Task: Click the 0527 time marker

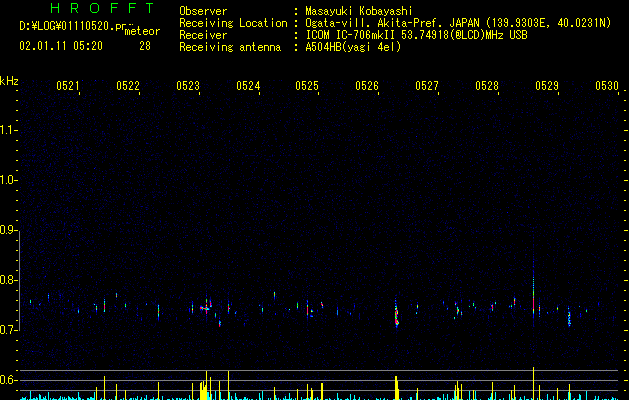Action: [427, 85]
